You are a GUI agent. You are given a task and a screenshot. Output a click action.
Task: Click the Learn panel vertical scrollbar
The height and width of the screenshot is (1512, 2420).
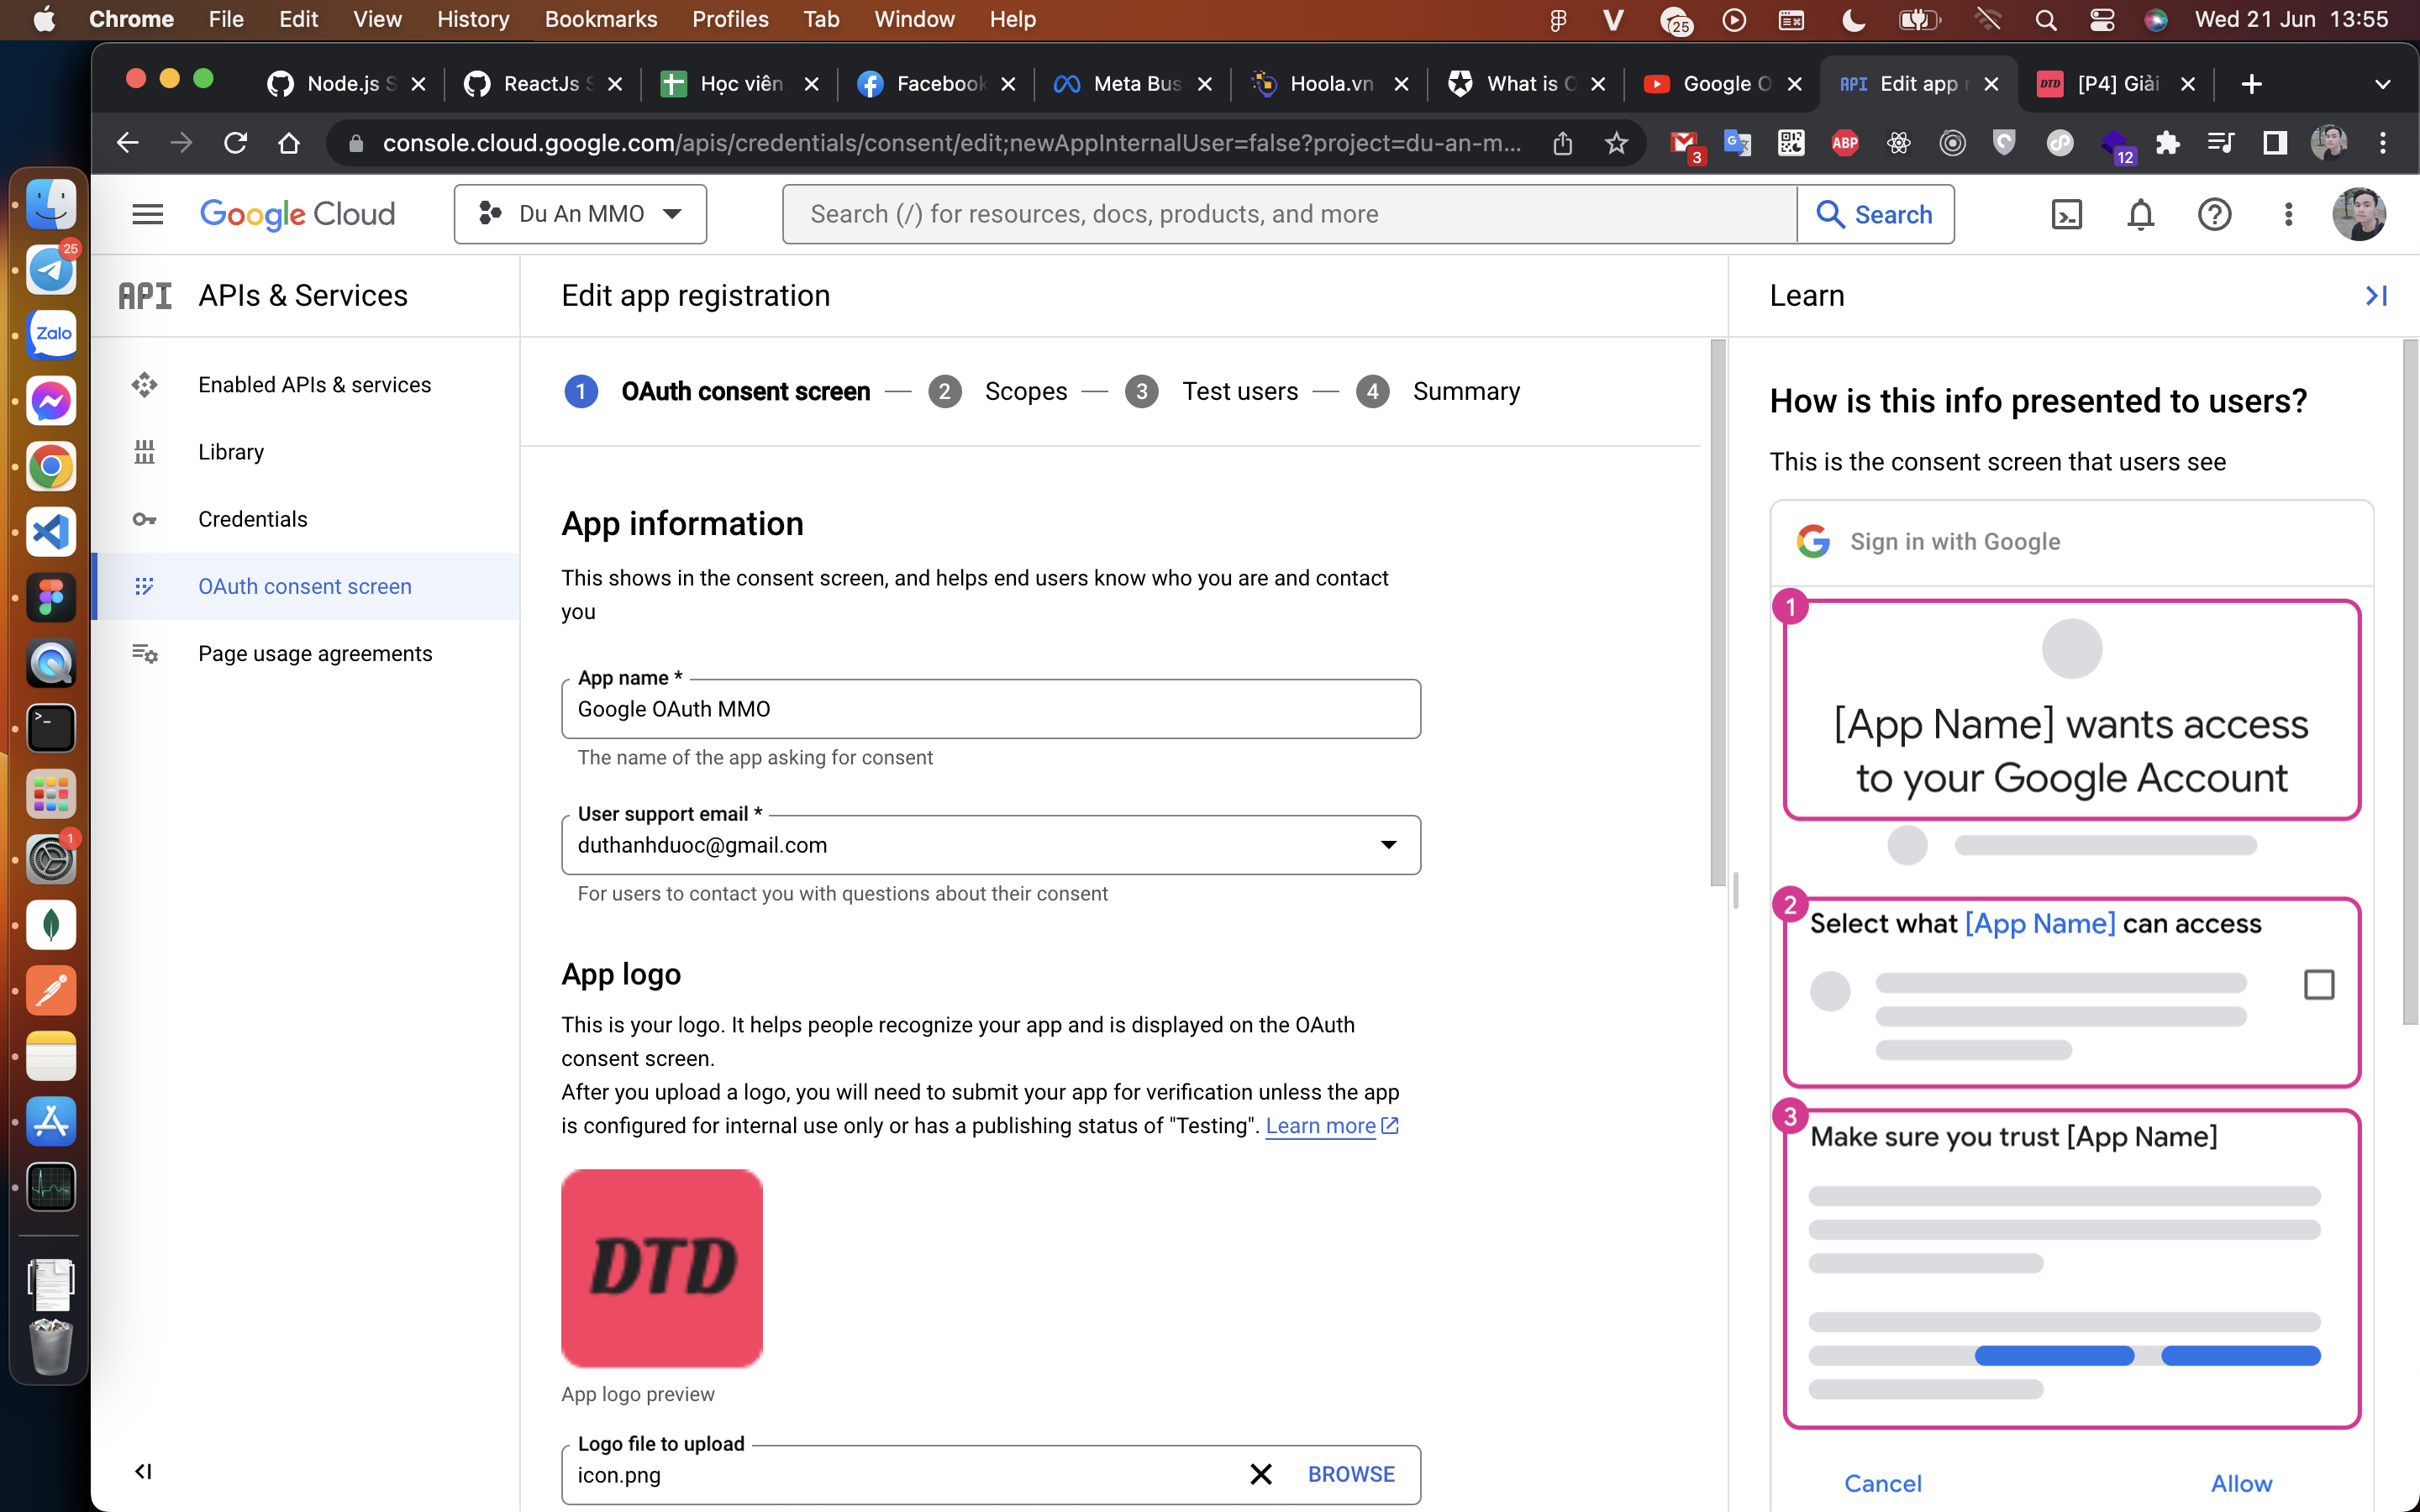click(2410, 682)
